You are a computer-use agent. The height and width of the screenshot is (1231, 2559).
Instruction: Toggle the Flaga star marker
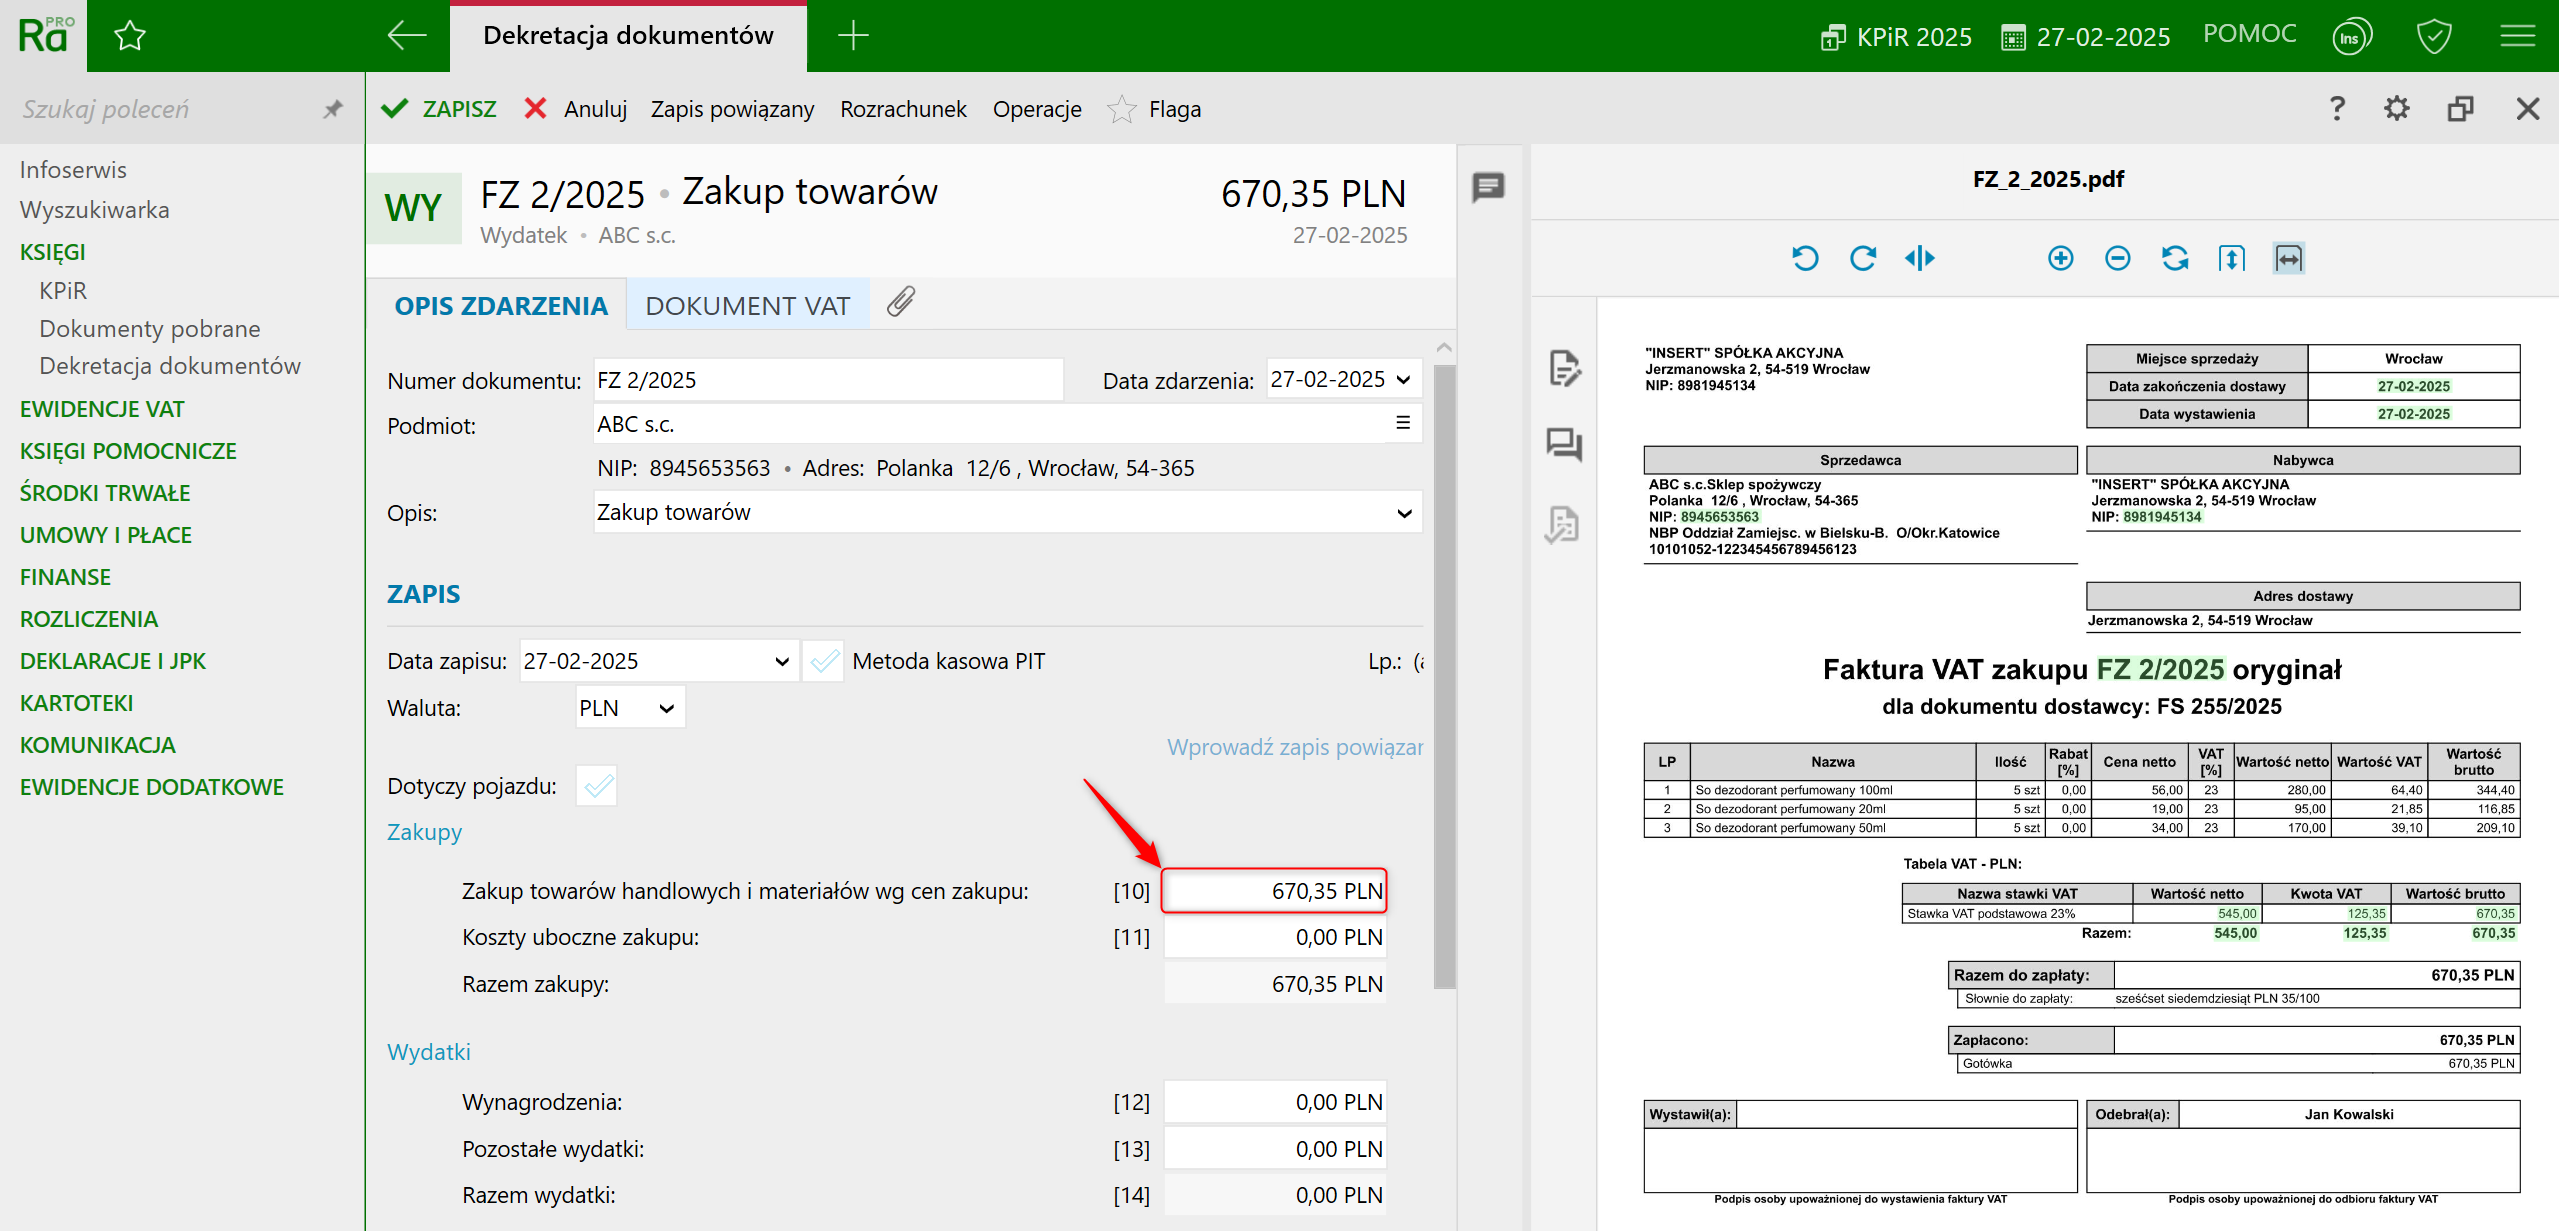pos(1122,109)
